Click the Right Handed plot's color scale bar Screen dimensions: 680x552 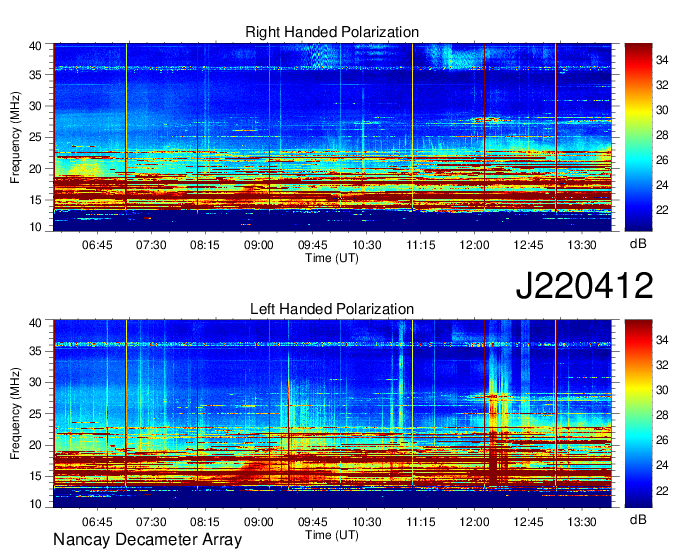(x=638, y=137)
